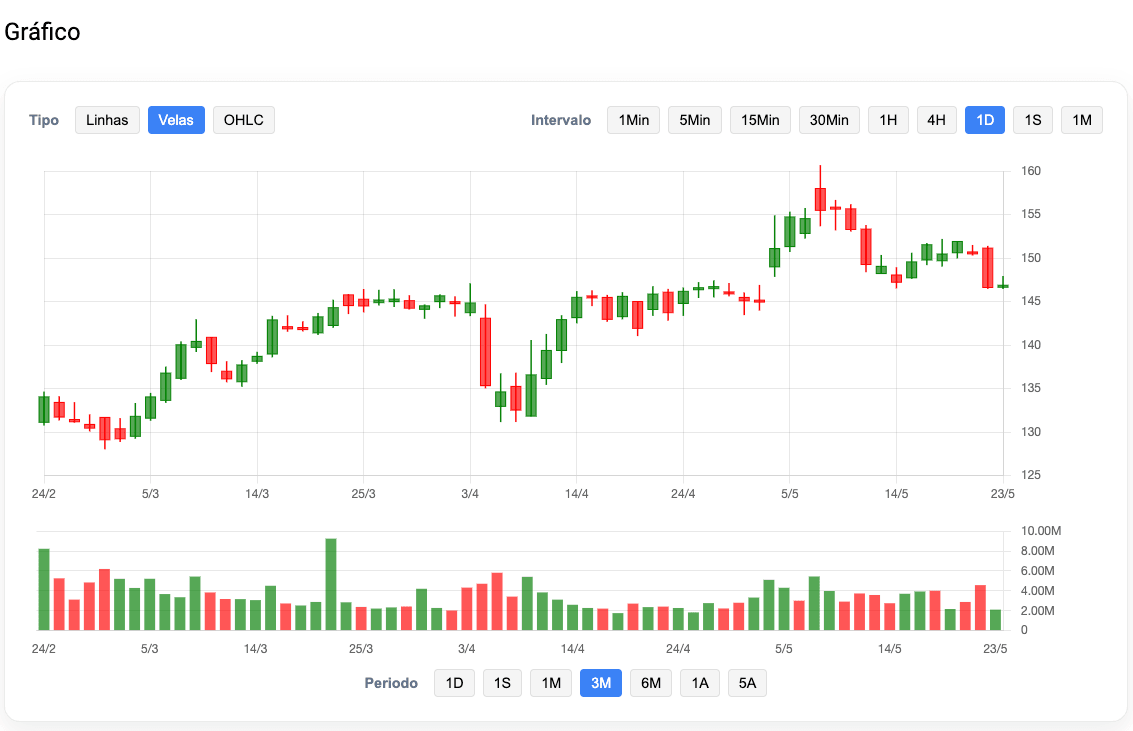Screen dimensions: 1133x731
Task: Select the 6M period
Action: tap(650, 683)
